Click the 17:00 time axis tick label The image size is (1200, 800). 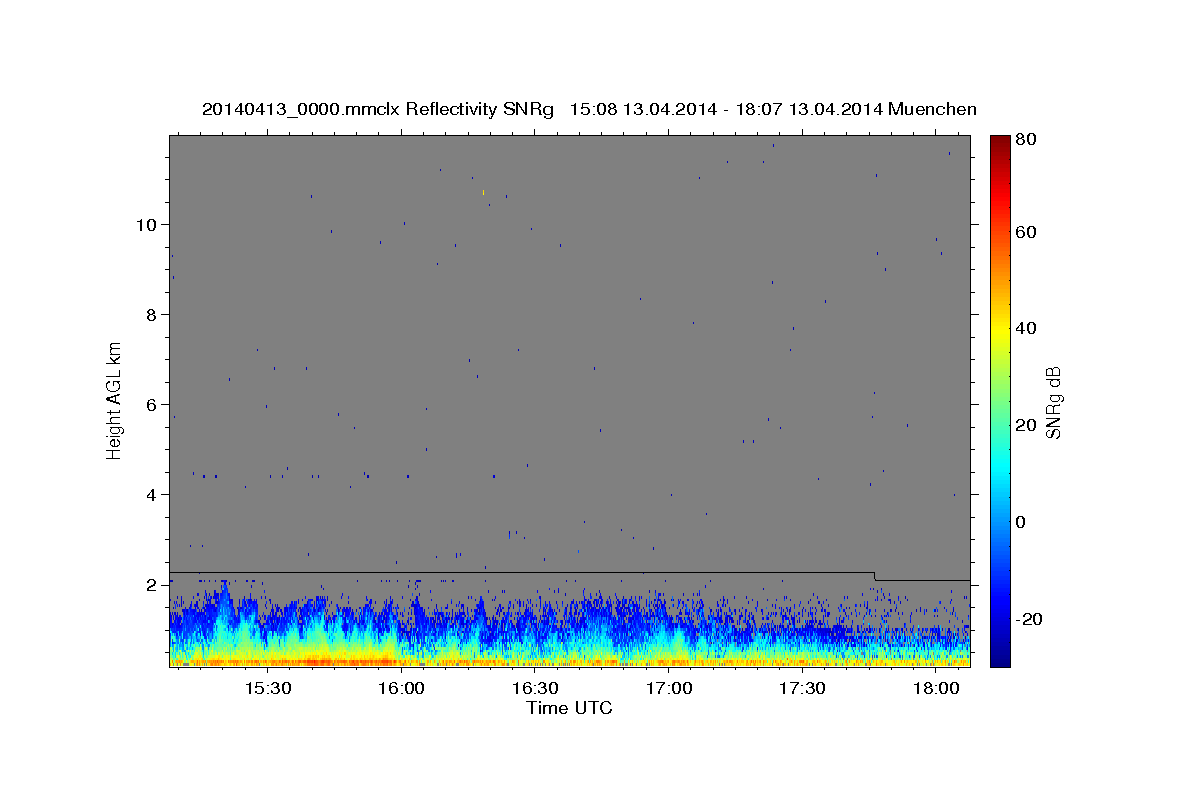[669, 689]
